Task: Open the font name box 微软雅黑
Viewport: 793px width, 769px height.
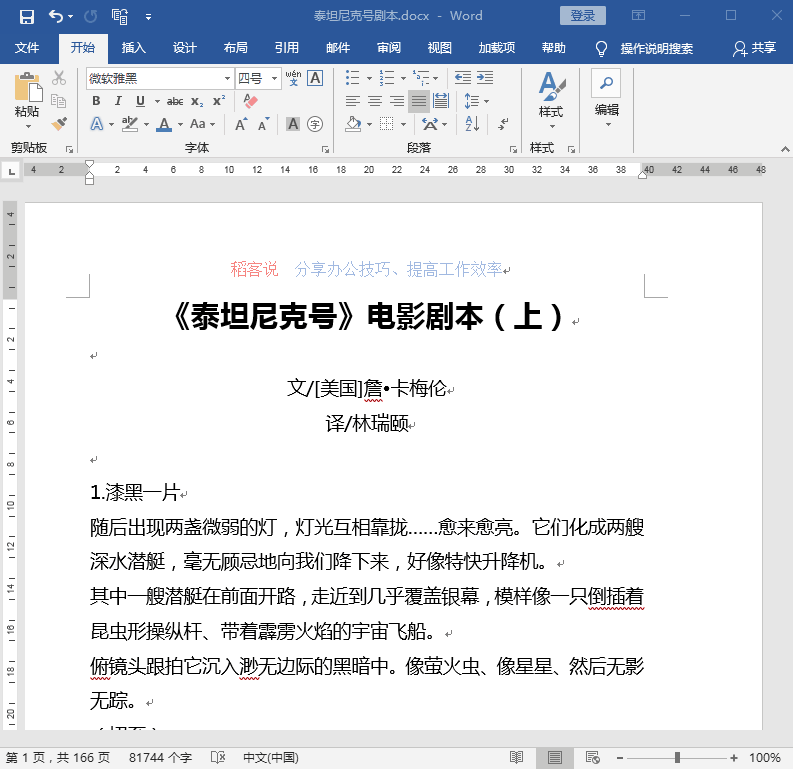Action: 160,78
